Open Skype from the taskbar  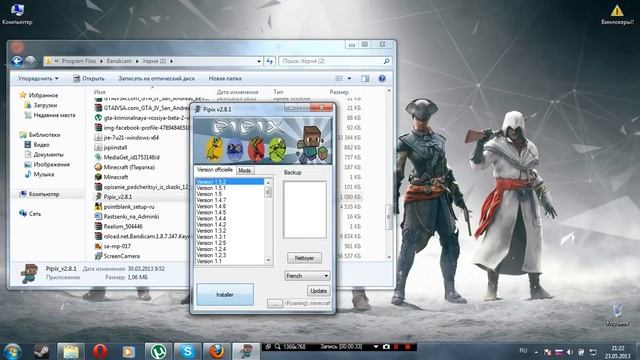(x=188, y=351)
